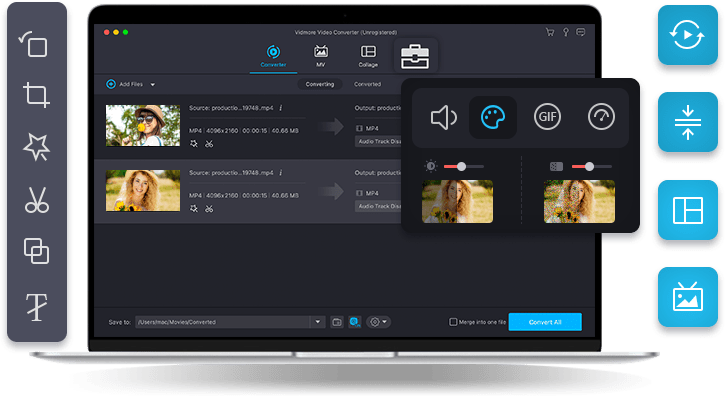725x396 pixels.
Task: Click the shopping cart icon in title bar
Action: tap(550, 32)
